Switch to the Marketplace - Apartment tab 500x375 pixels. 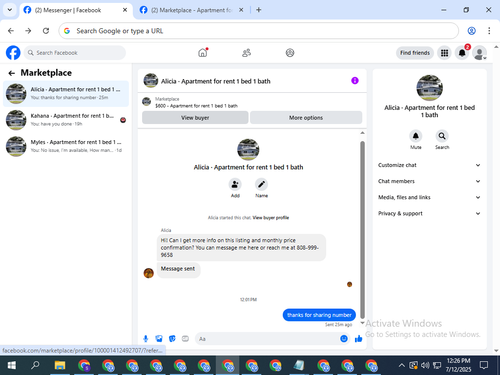pos(191,10)
